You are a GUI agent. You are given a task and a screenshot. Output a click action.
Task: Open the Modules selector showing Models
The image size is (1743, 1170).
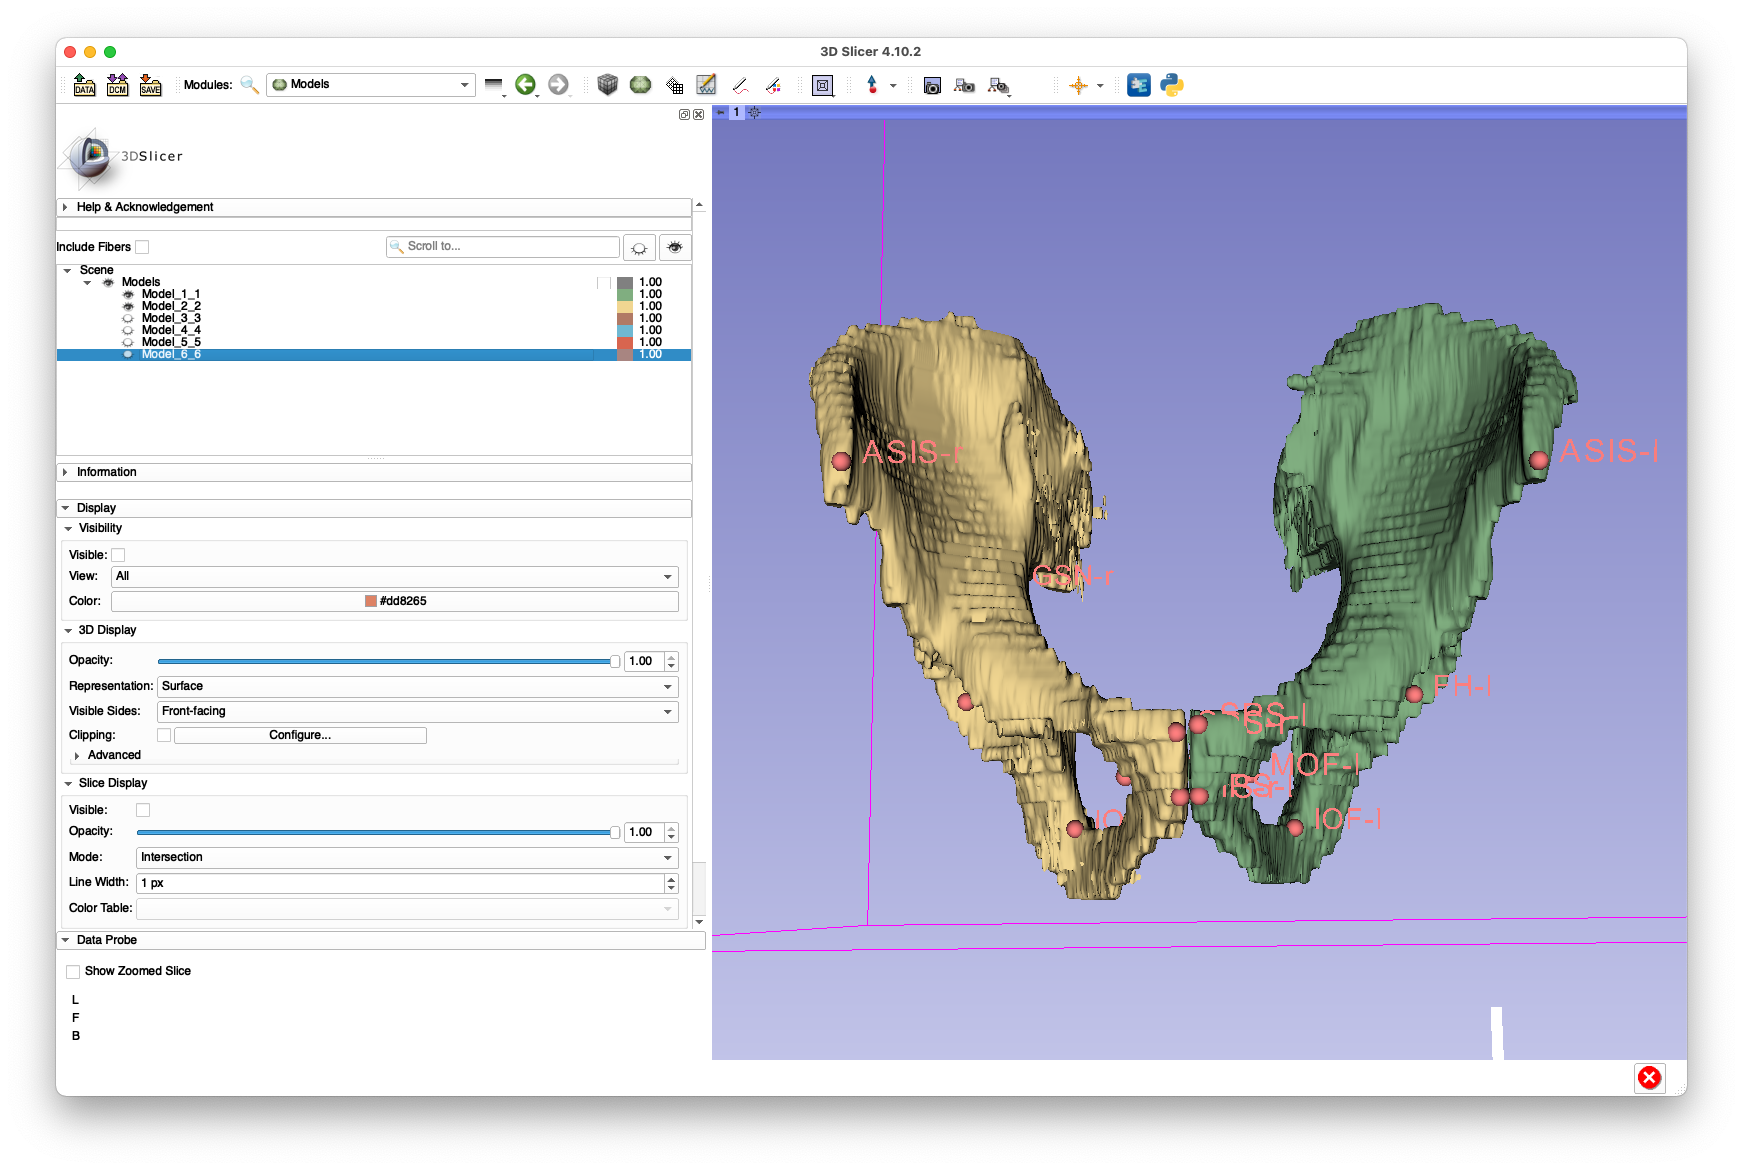click(370, 85)
